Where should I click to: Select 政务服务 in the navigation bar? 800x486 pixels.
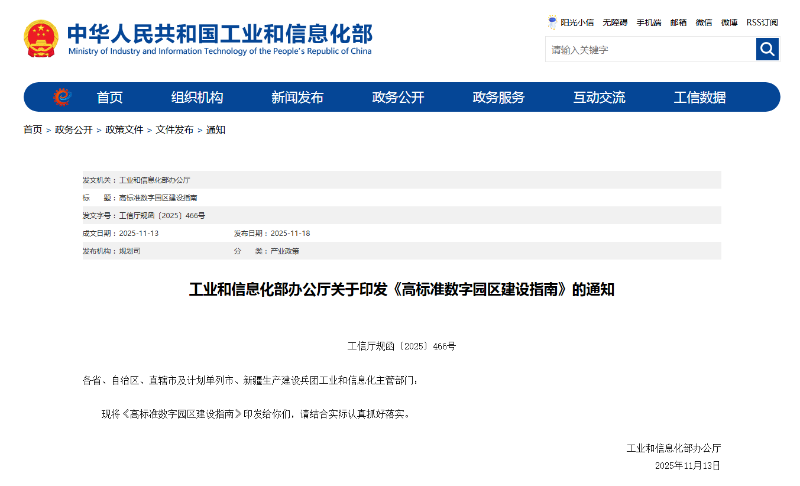[x=498, y=97]
